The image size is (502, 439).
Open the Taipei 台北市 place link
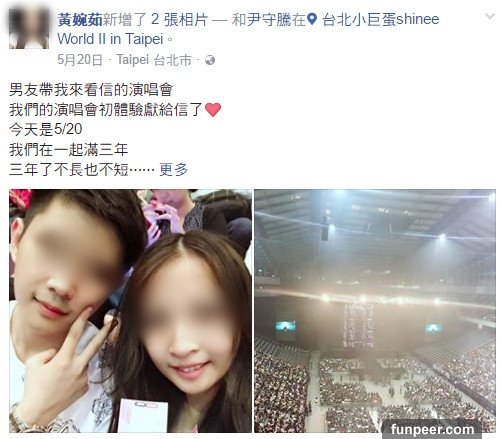[x=154, y=60]
